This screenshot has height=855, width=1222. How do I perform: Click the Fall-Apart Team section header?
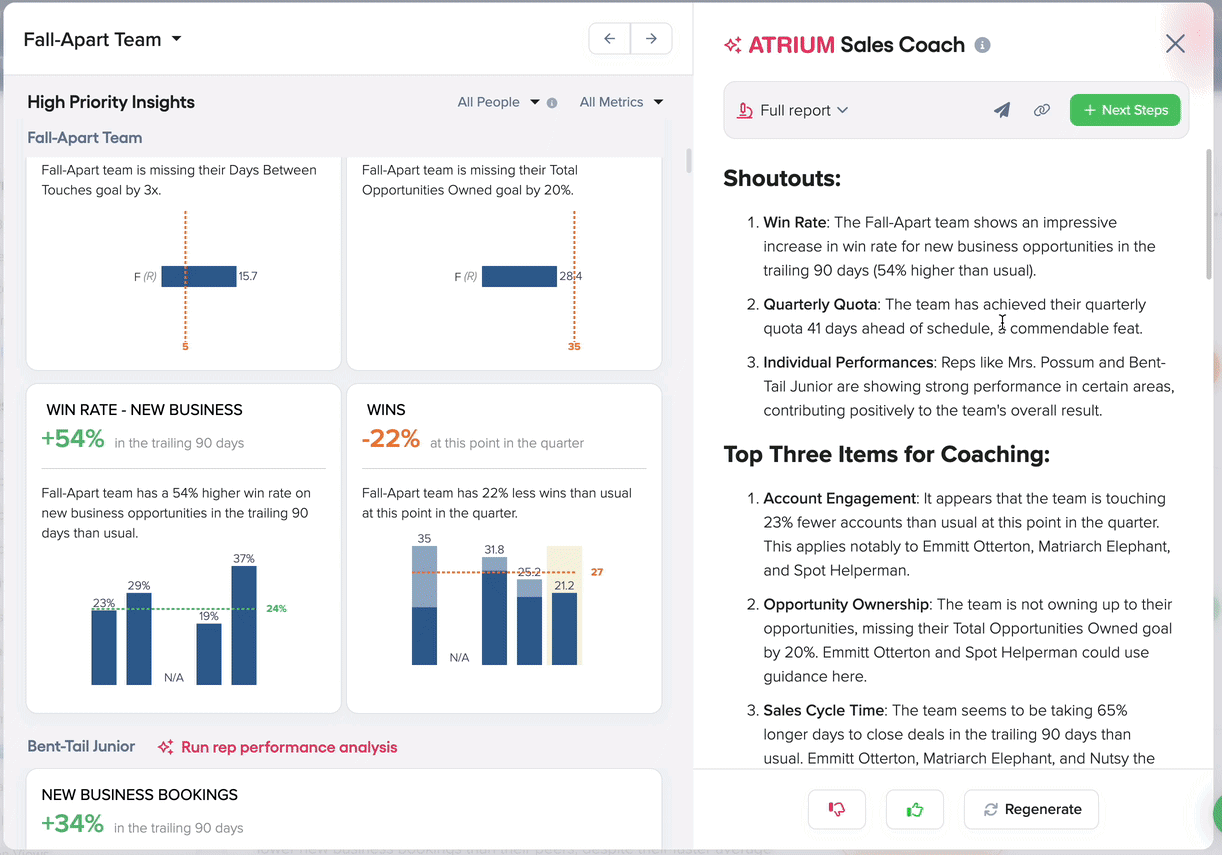85,138
